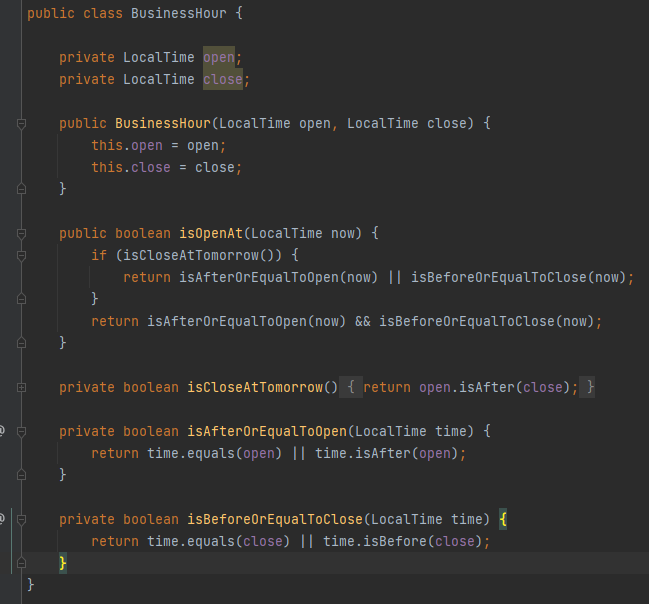The width and height of the screenshot is (649, 604).
Task: Place cursor on highlighted 'close' field declaration
Action: pyautogui.click(x=223, y=79)
